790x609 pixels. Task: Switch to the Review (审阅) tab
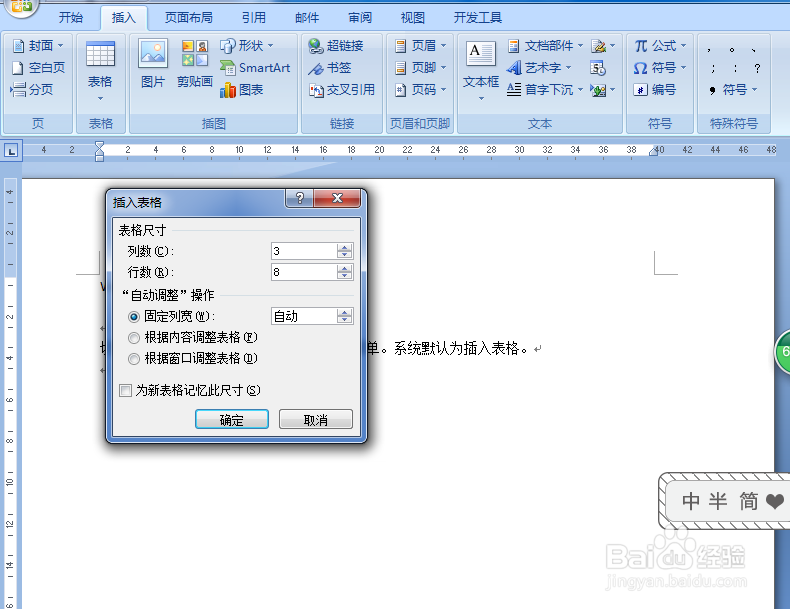click(360, 18)
